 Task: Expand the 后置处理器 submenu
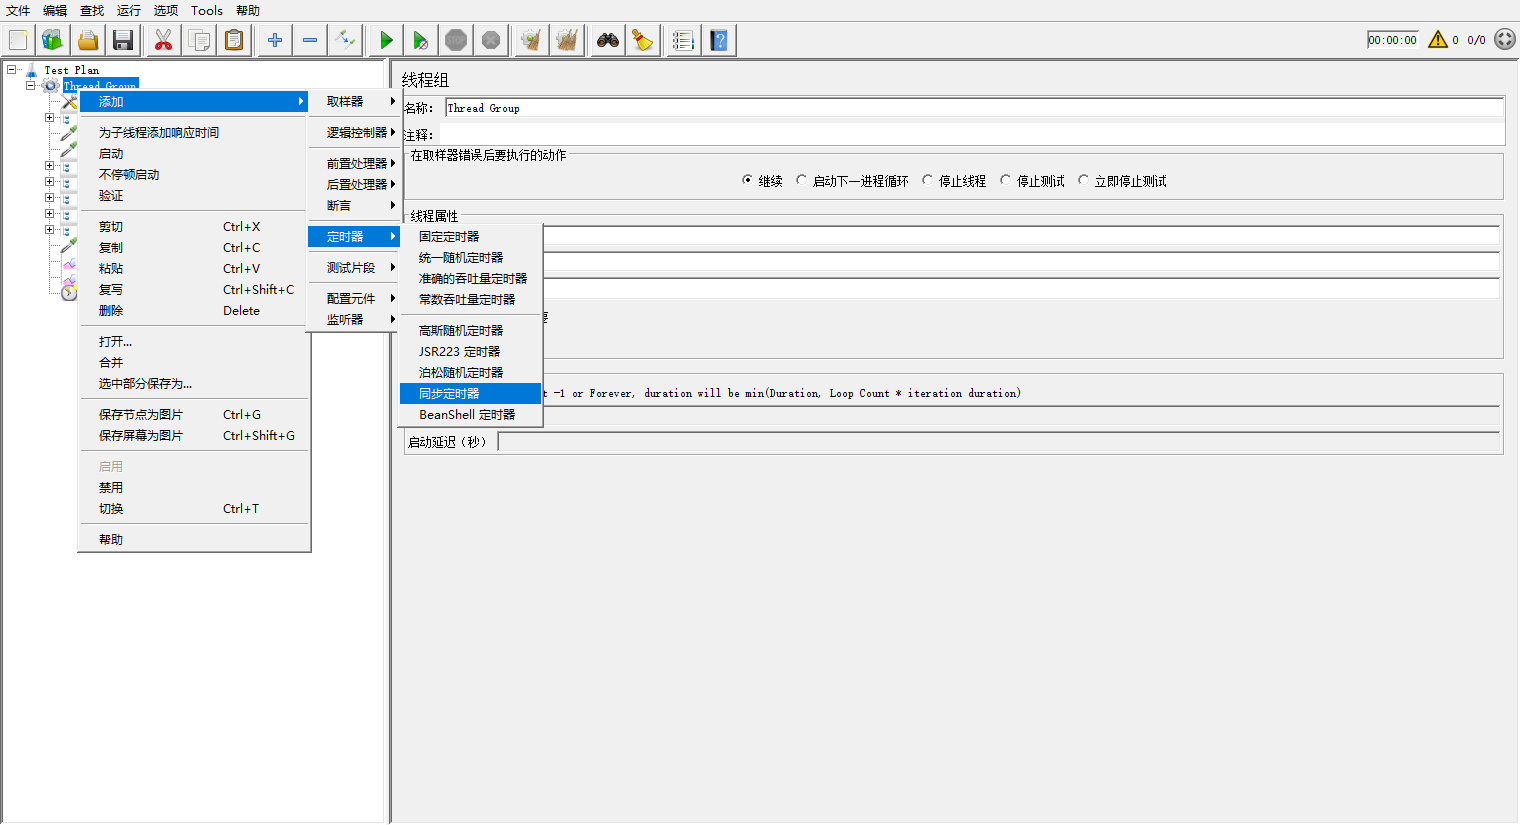(354, 184)
